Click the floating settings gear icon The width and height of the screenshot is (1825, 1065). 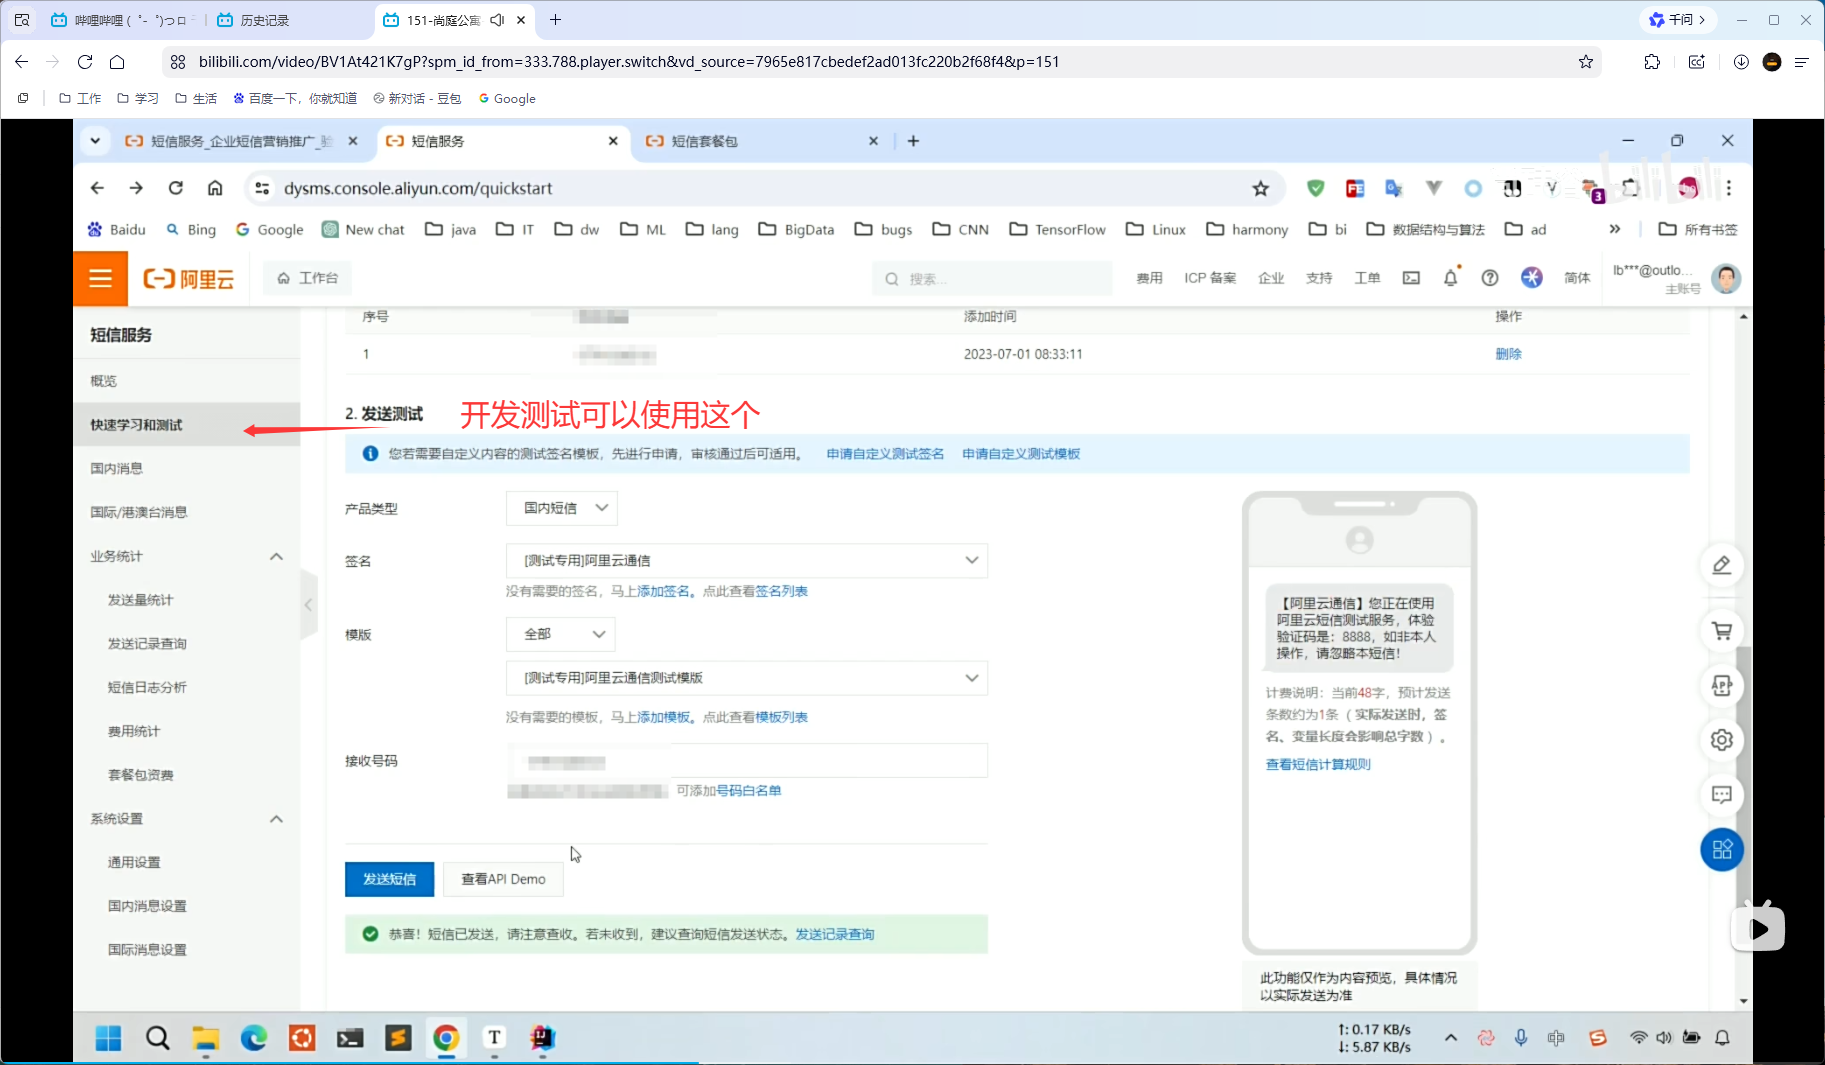click(1722, 740)
